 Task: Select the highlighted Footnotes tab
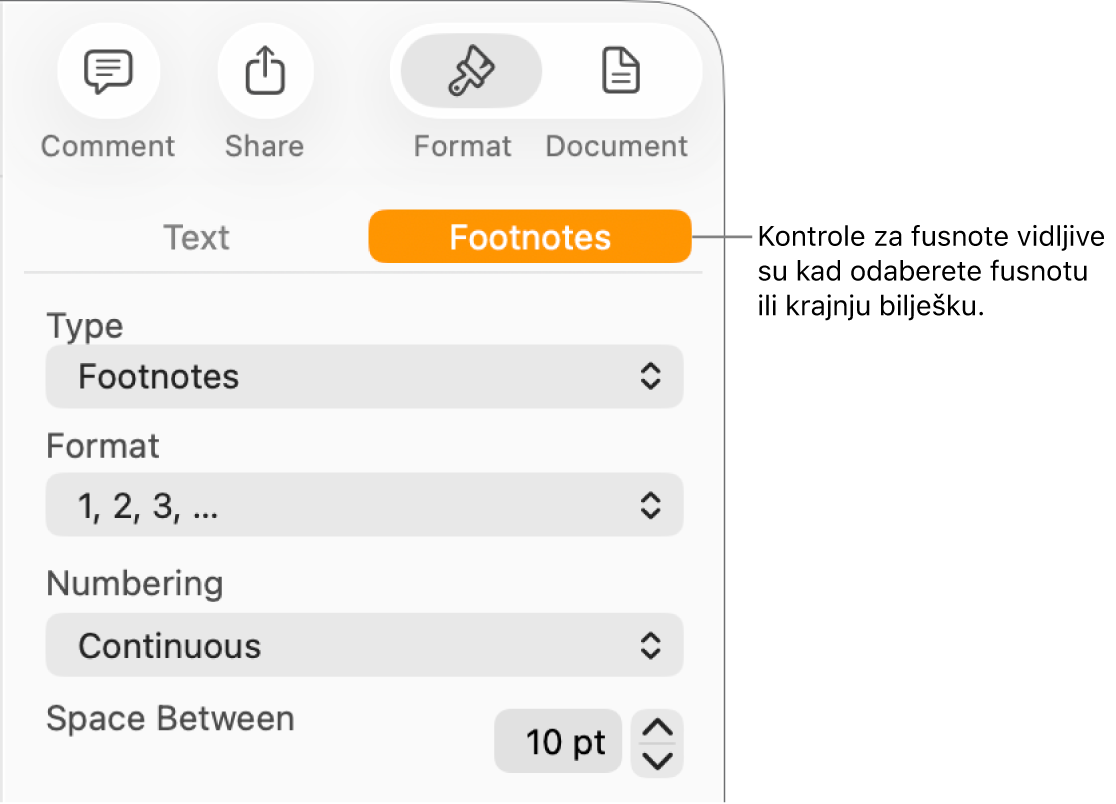(530, 237)
